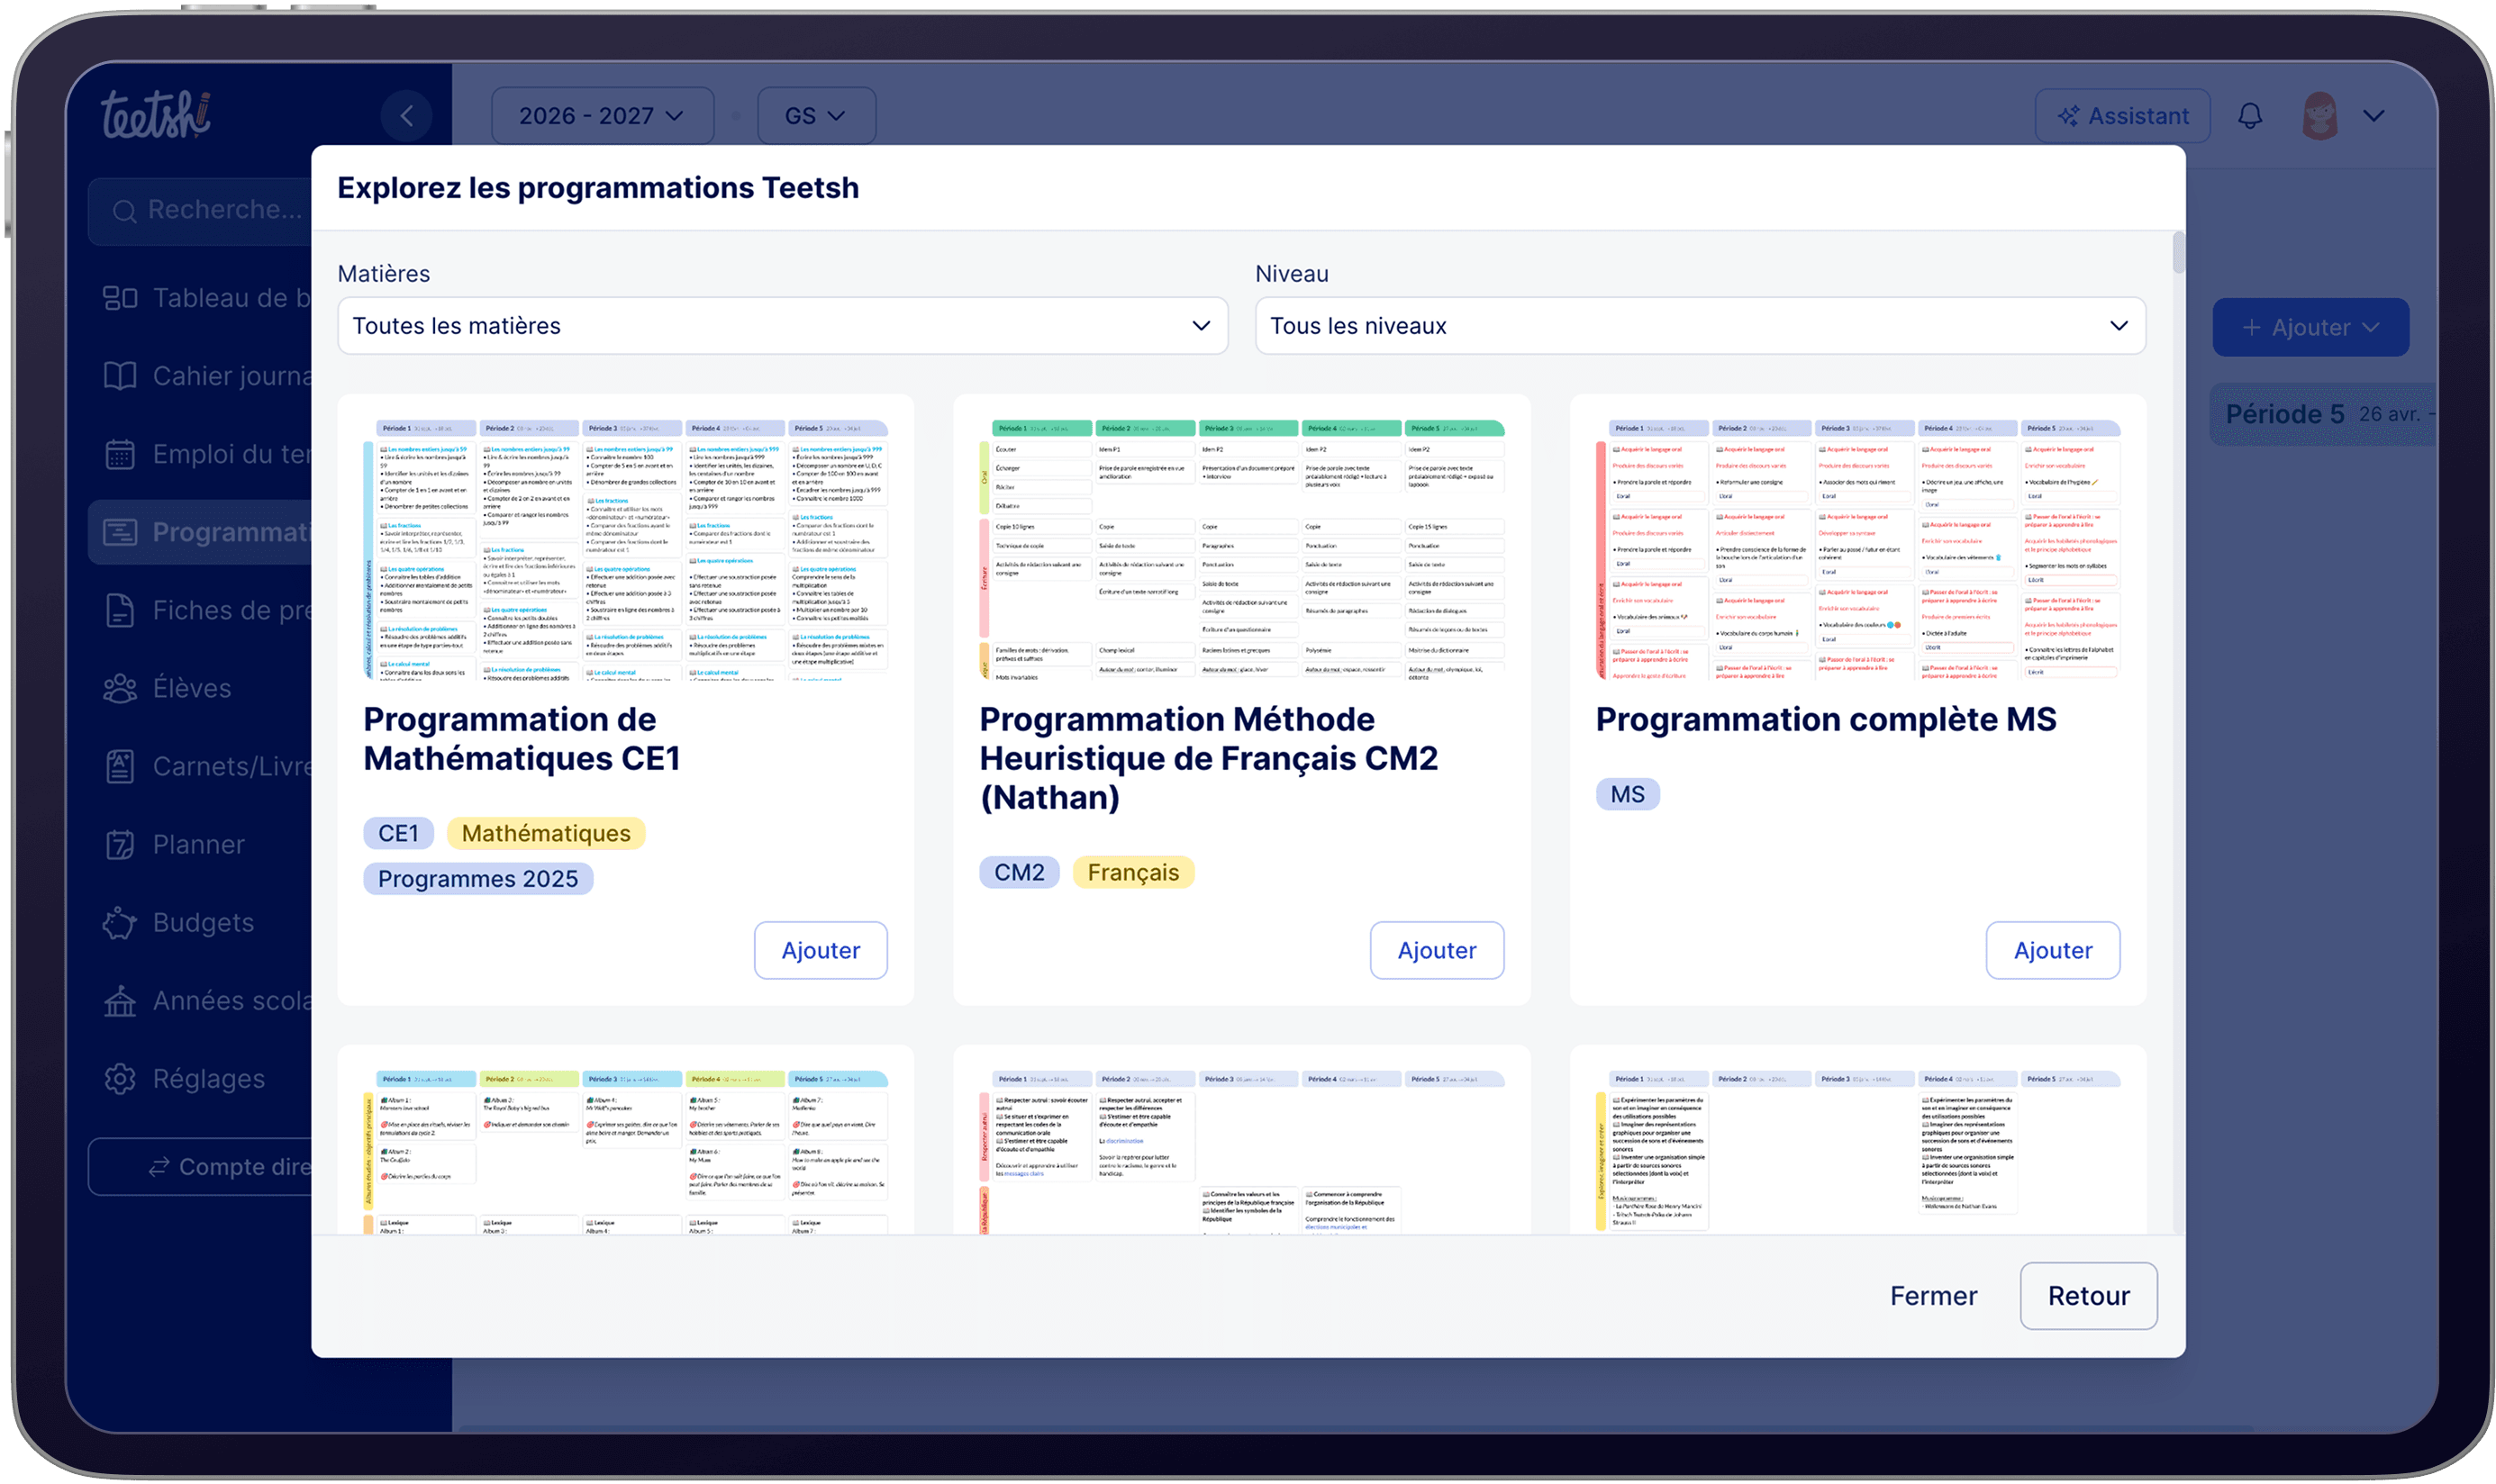Open the notifications bell
This screenshot has height=1484, width=2496.
(x=2250, y=116)
